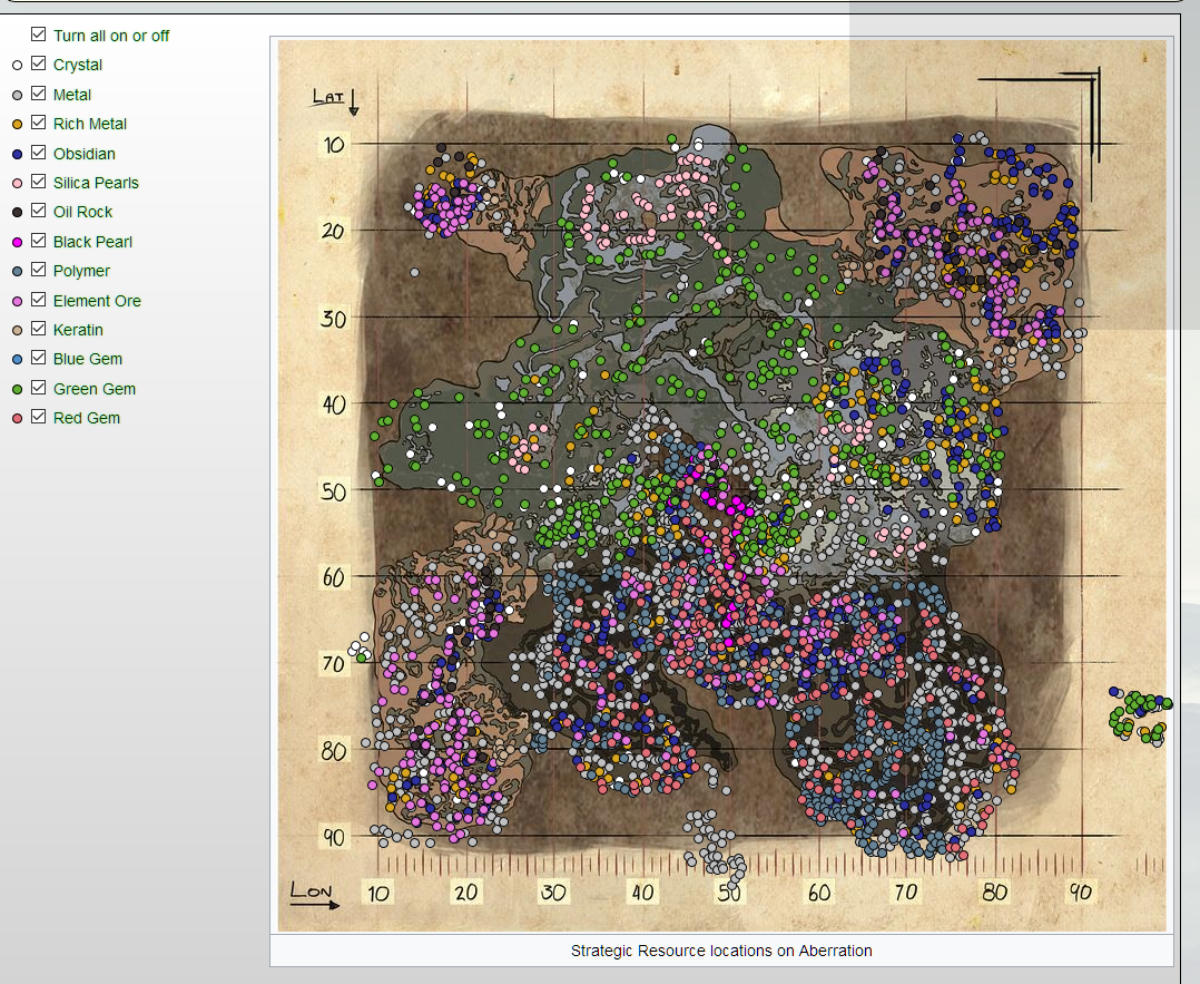Toggle the Crystal checkbox
The image size is (1200, 984).
click(39, 64)
